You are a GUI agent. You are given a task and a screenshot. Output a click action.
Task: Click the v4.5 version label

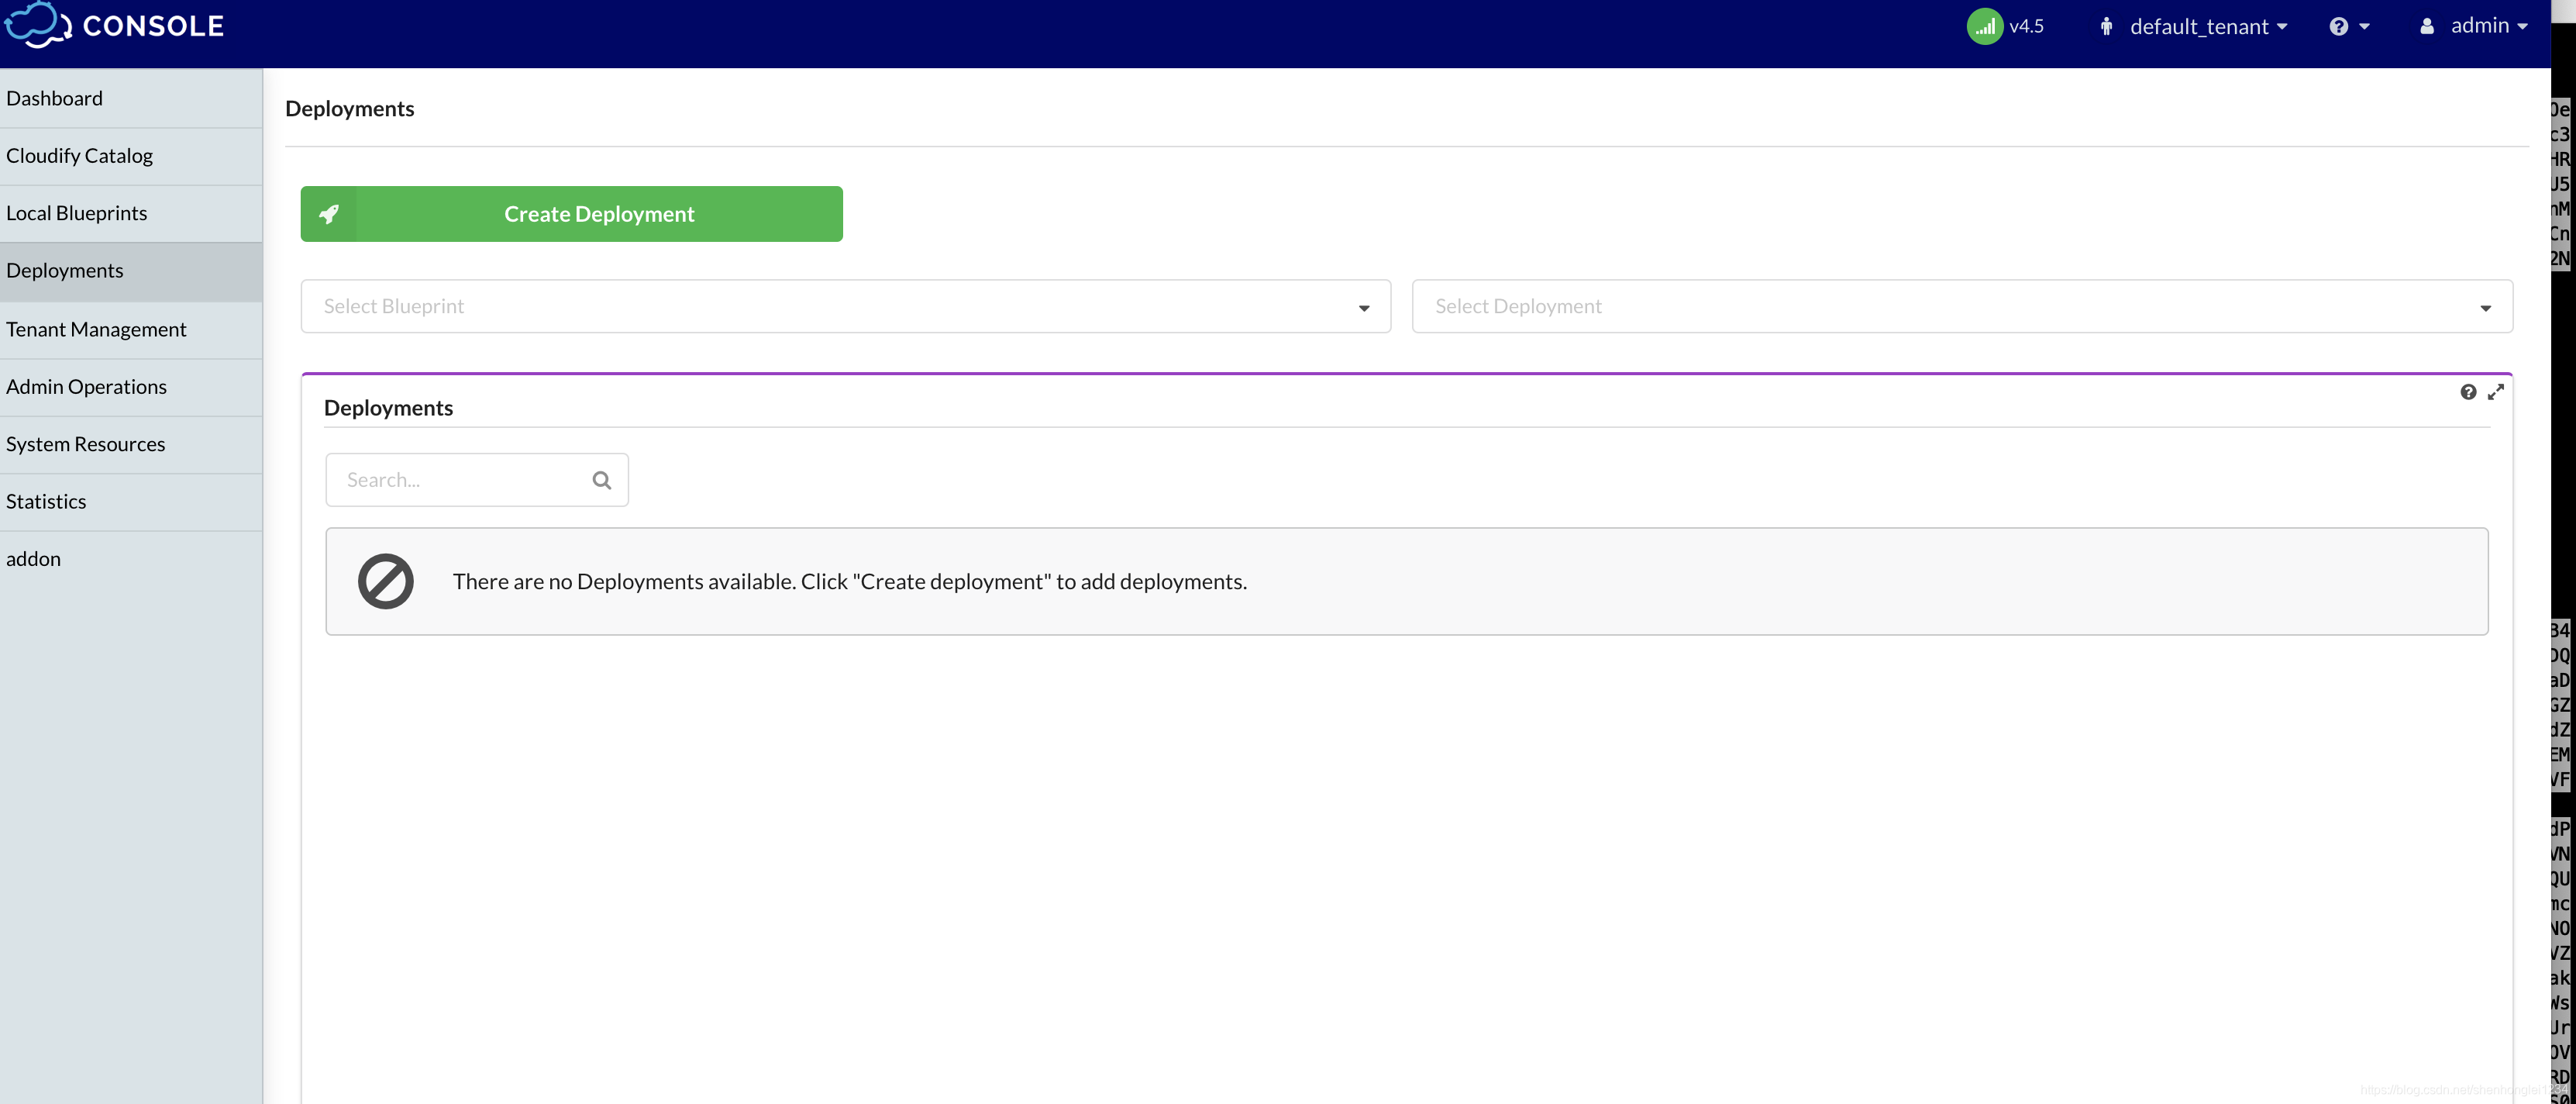(x=2026, y=26)
